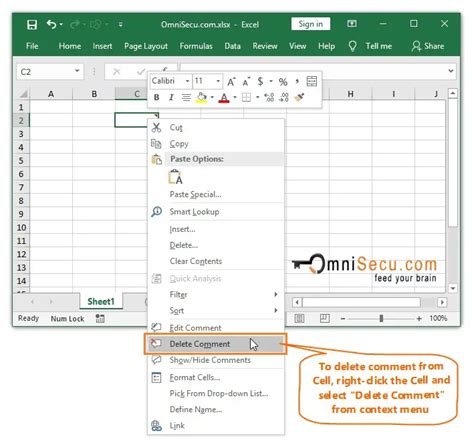Select Define Name... menu item

216,410
